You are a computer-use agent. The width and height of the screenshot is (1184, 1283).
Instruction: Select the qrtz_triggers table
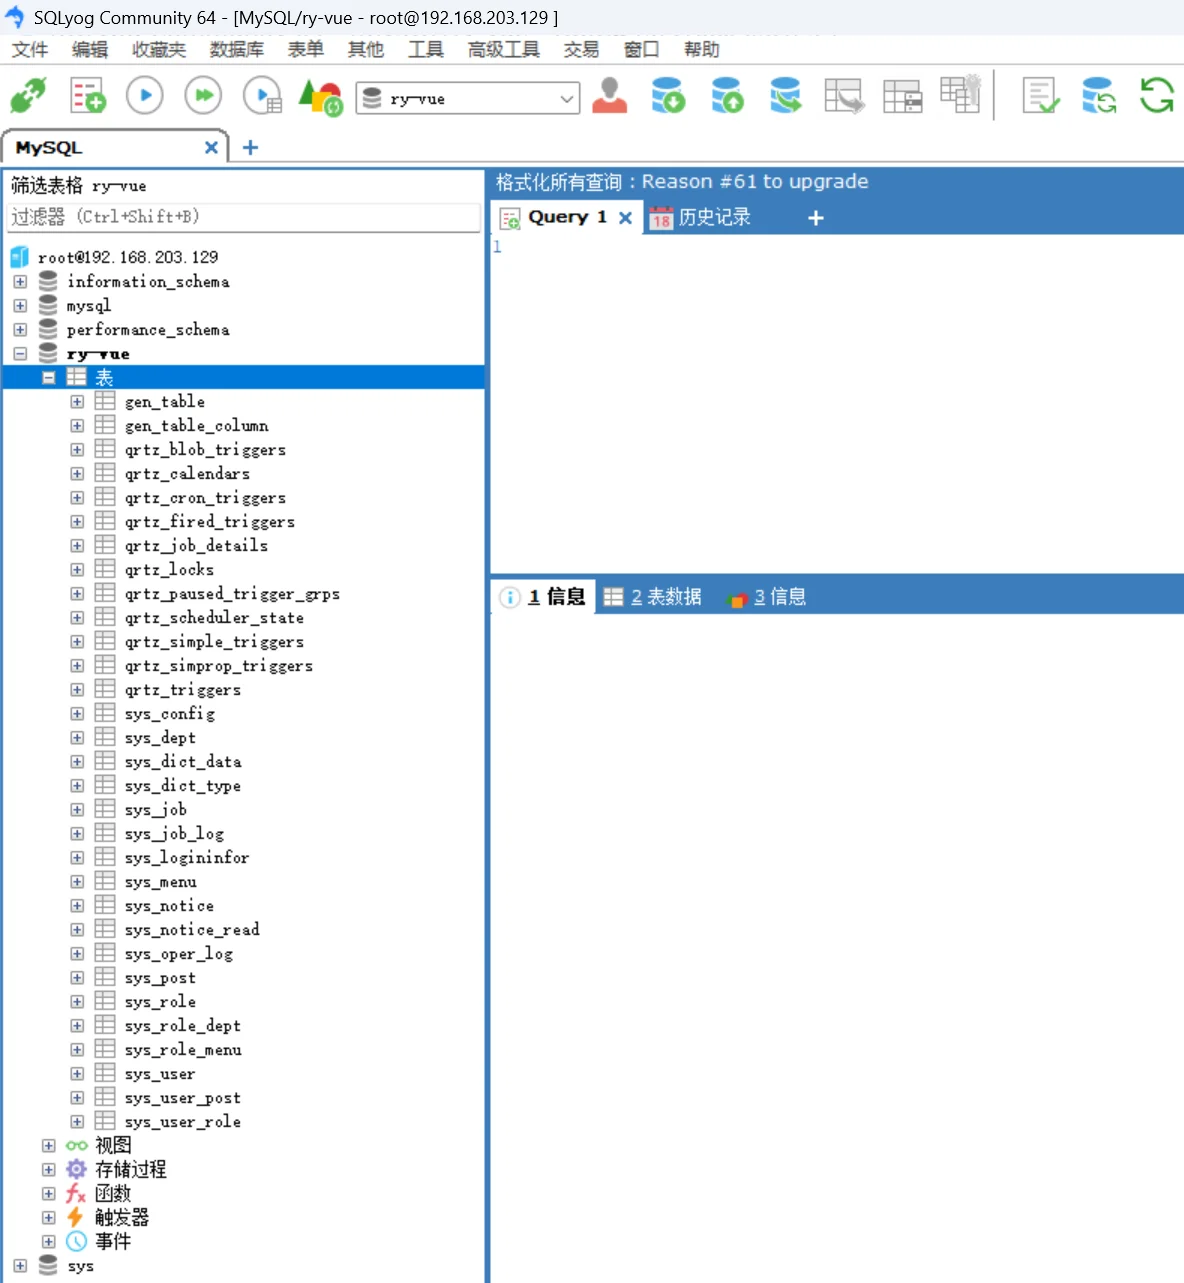pos(183,690)
